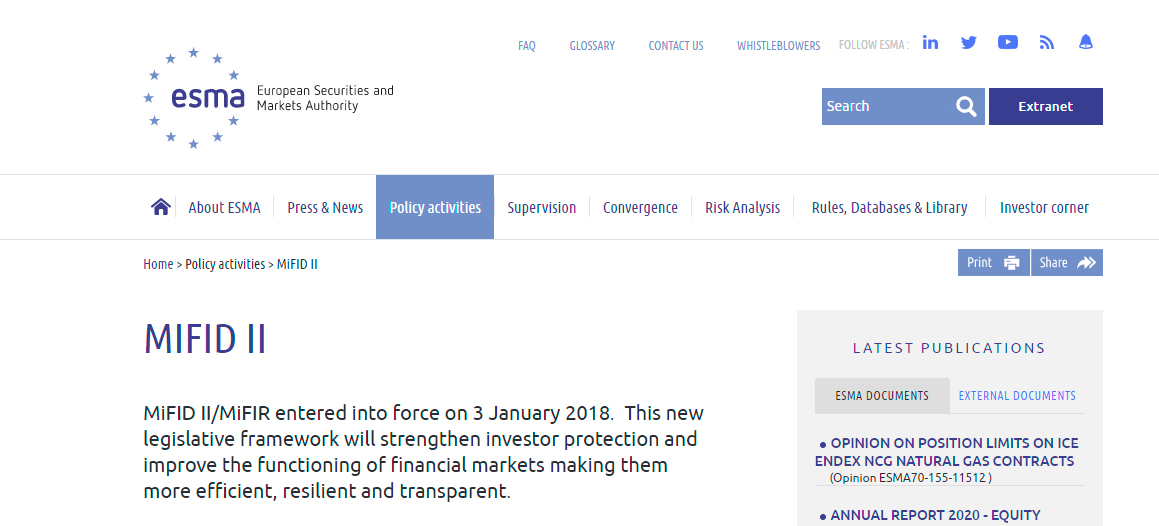This screenshot has width=1159, height=526.
Task: Click the Twitter bird icon
Action: [968, 43]
